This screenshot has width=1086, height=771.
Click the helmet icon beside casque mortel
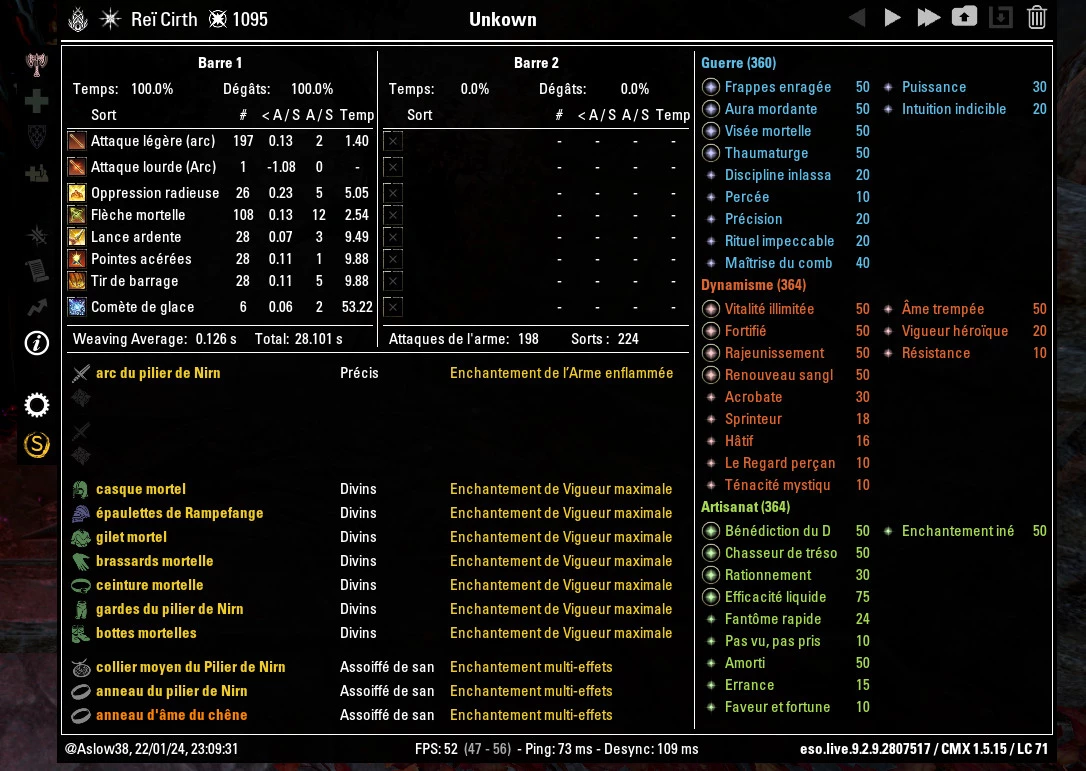(81, 490)
